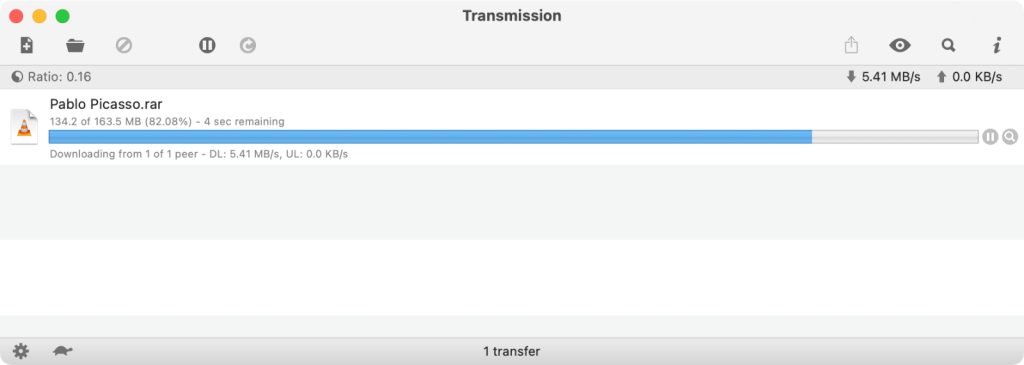Toggle turtle speed limit mode
This screenshot has height=365, width=1024.
(x=63, y=351)
